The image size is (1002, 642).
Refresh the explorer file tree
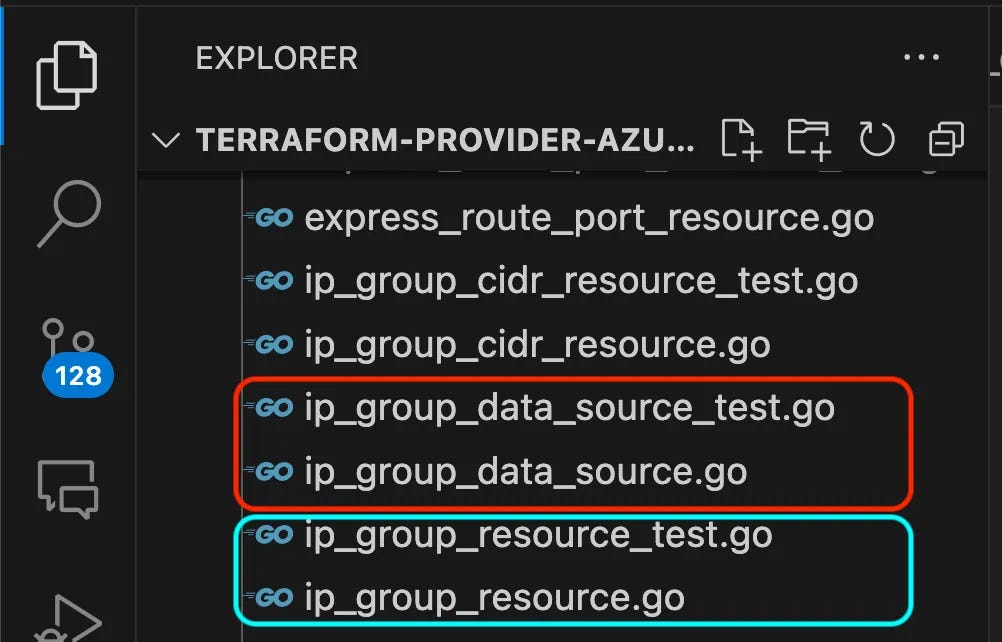[x=877, y=139]
